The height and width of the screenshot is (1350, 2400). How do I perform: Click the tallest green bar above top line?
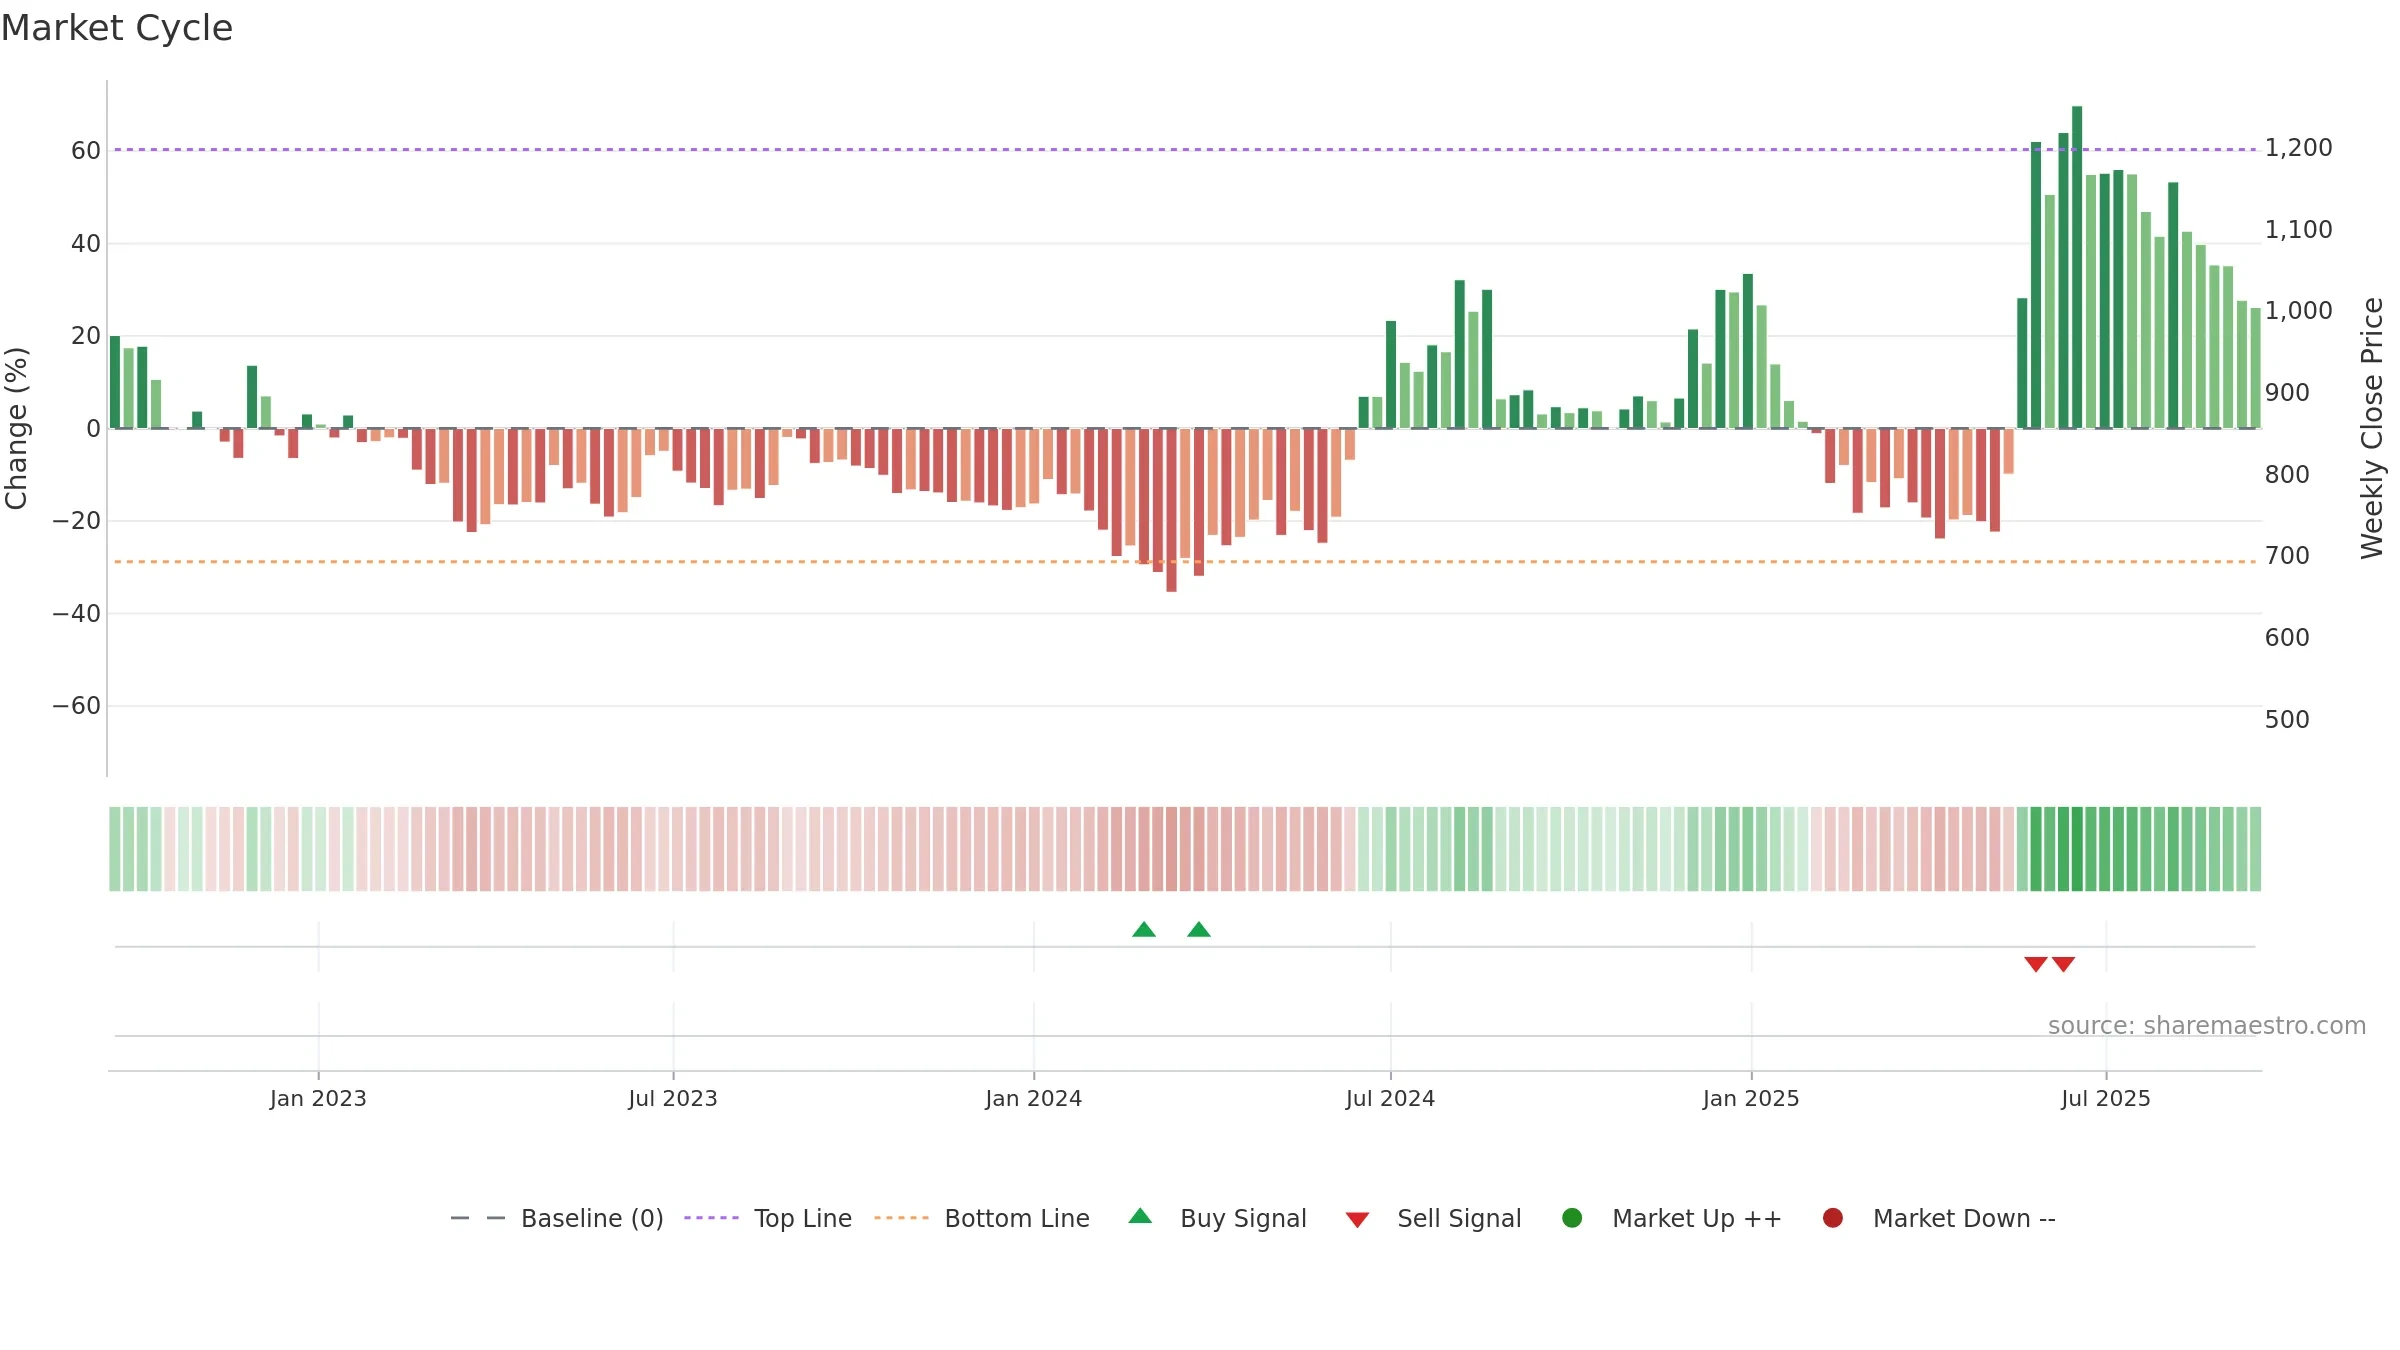click(2077, 267)
